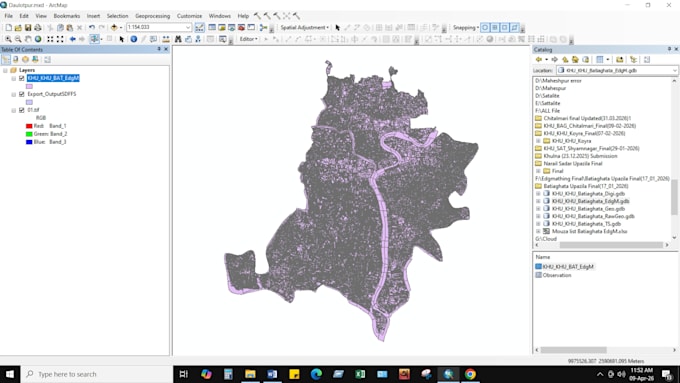Viewport: 680px width, 383px height.
Task: Zoom to Full Extent globe icon
Action: pos(38,39)
